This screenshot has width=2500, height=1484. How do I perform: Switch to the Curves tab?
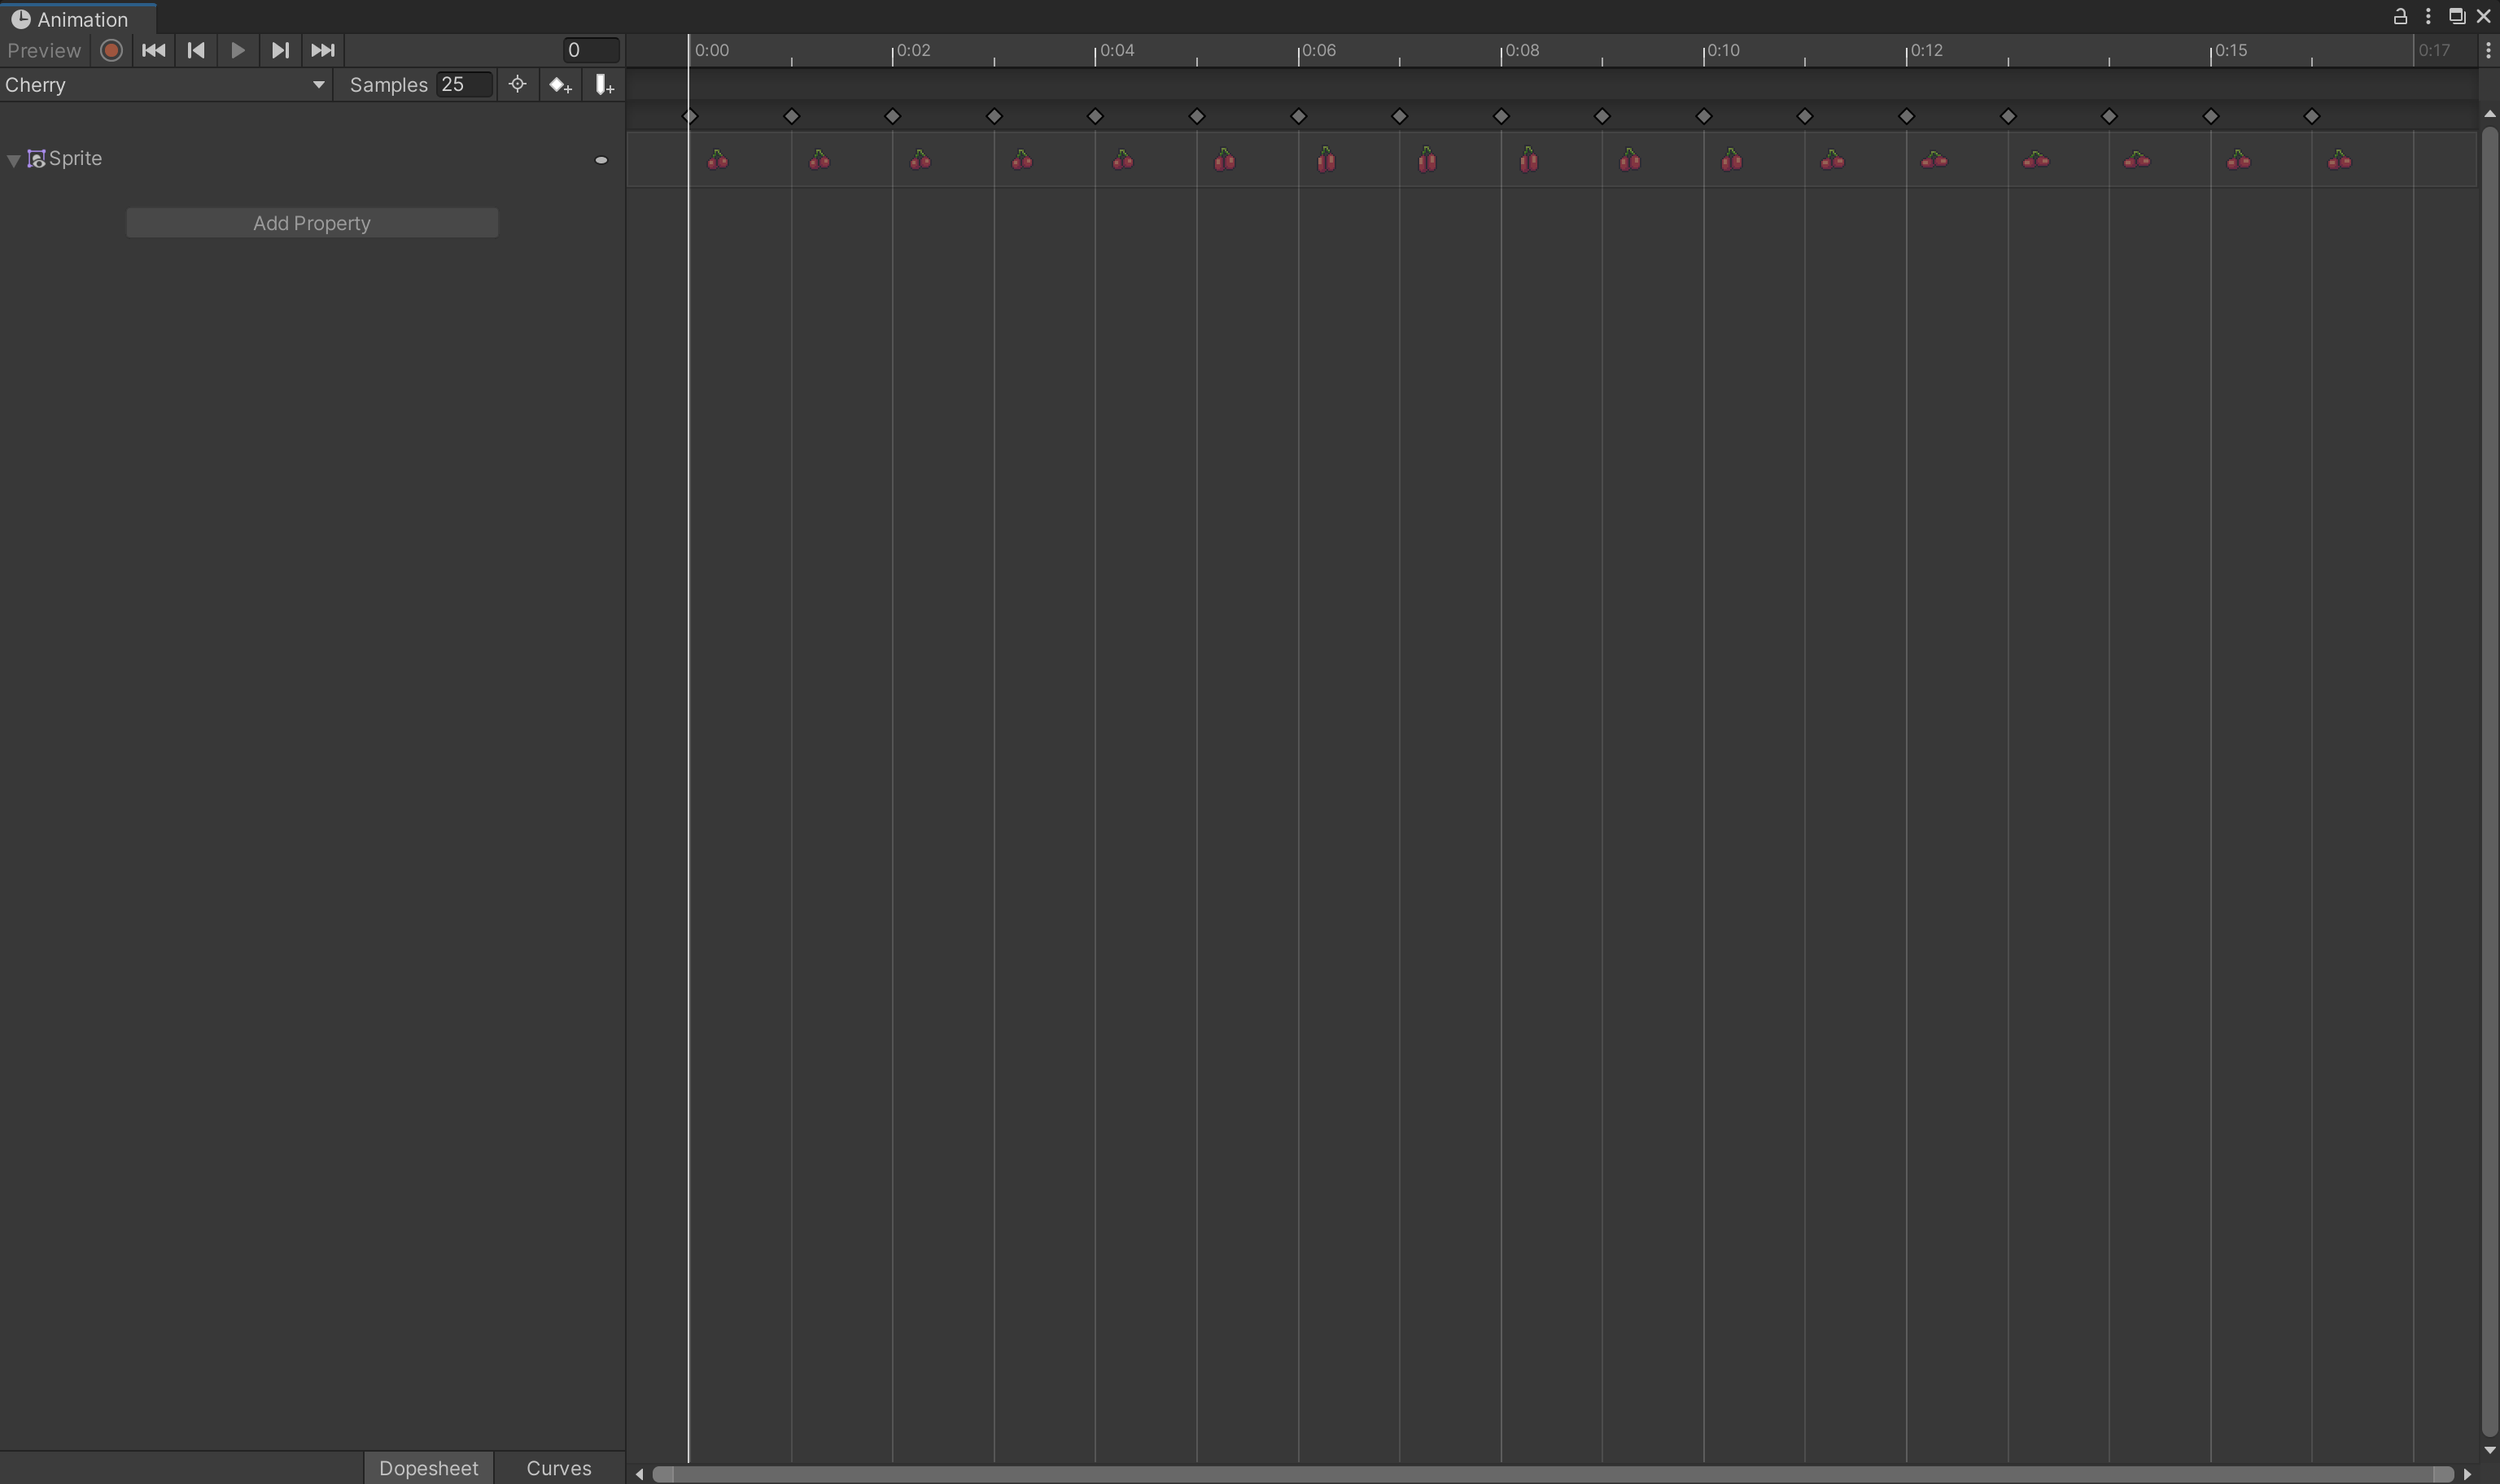(x=558, y=1468)
